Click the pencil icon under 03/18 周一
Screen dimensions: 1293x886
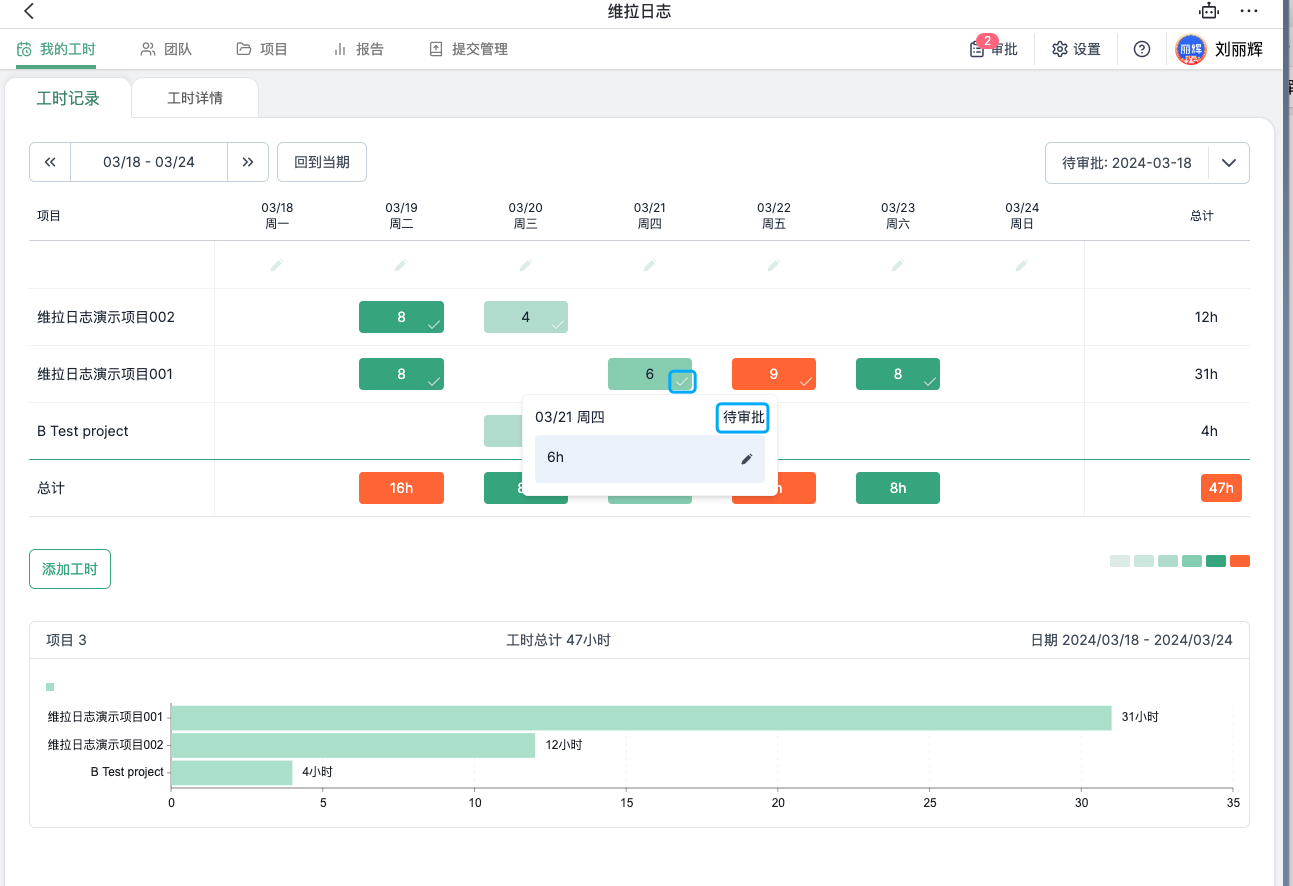[277, 265]
